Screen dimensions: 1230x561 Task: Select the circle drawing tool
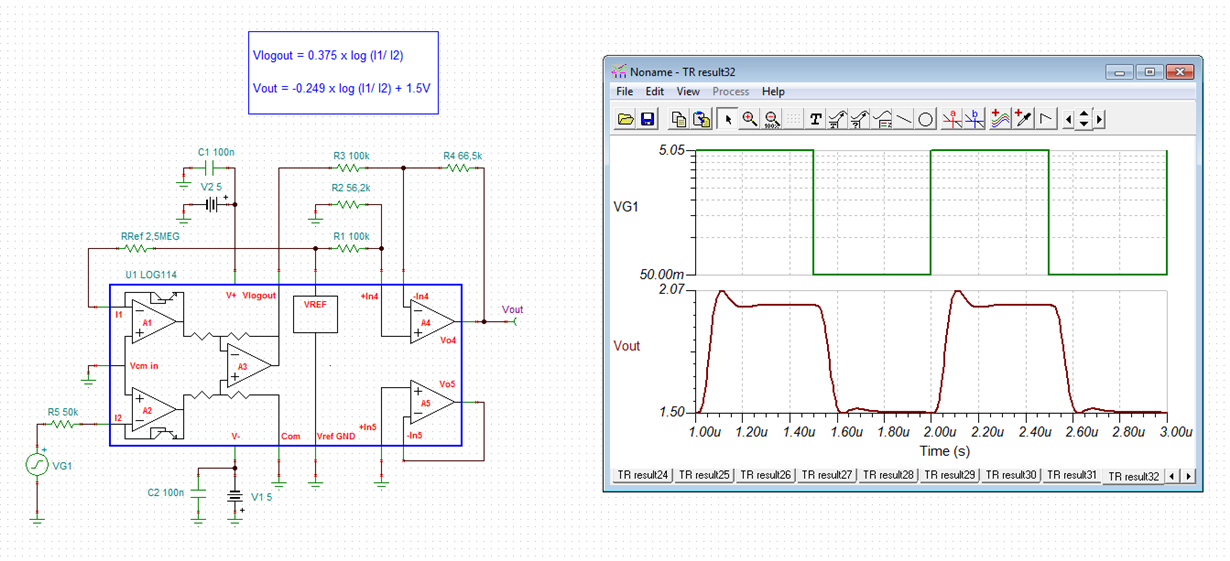[x=926, y=119]
